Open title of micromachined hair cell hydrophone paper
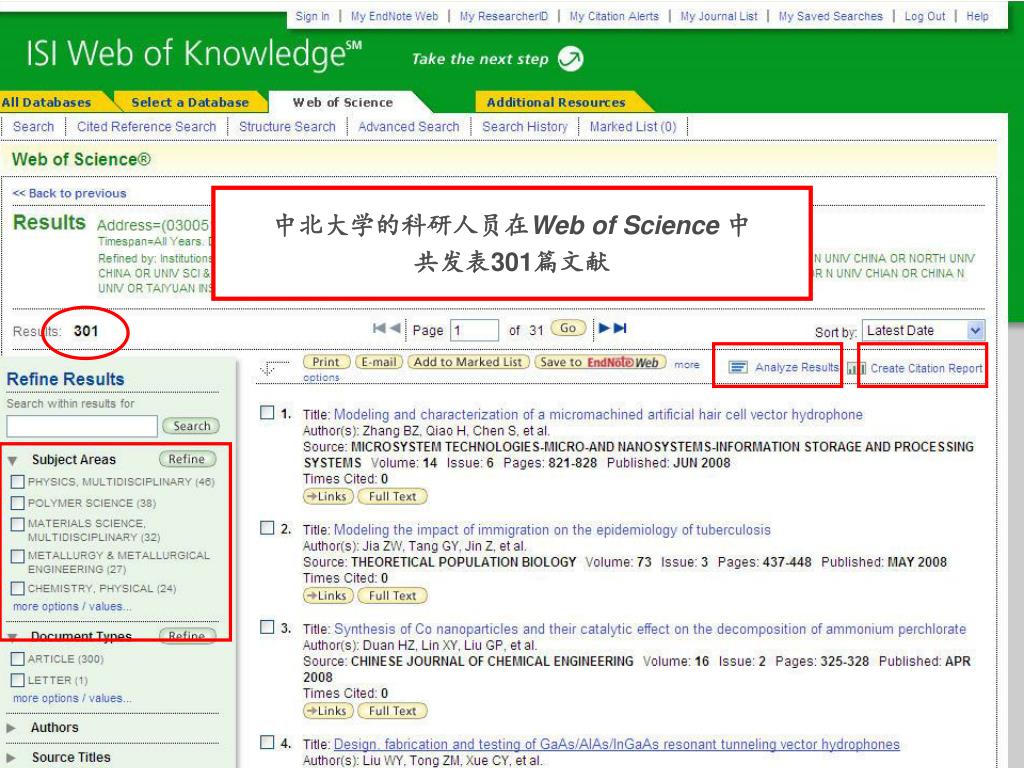This screenshot has width=1024, height=768. point(598,415)
